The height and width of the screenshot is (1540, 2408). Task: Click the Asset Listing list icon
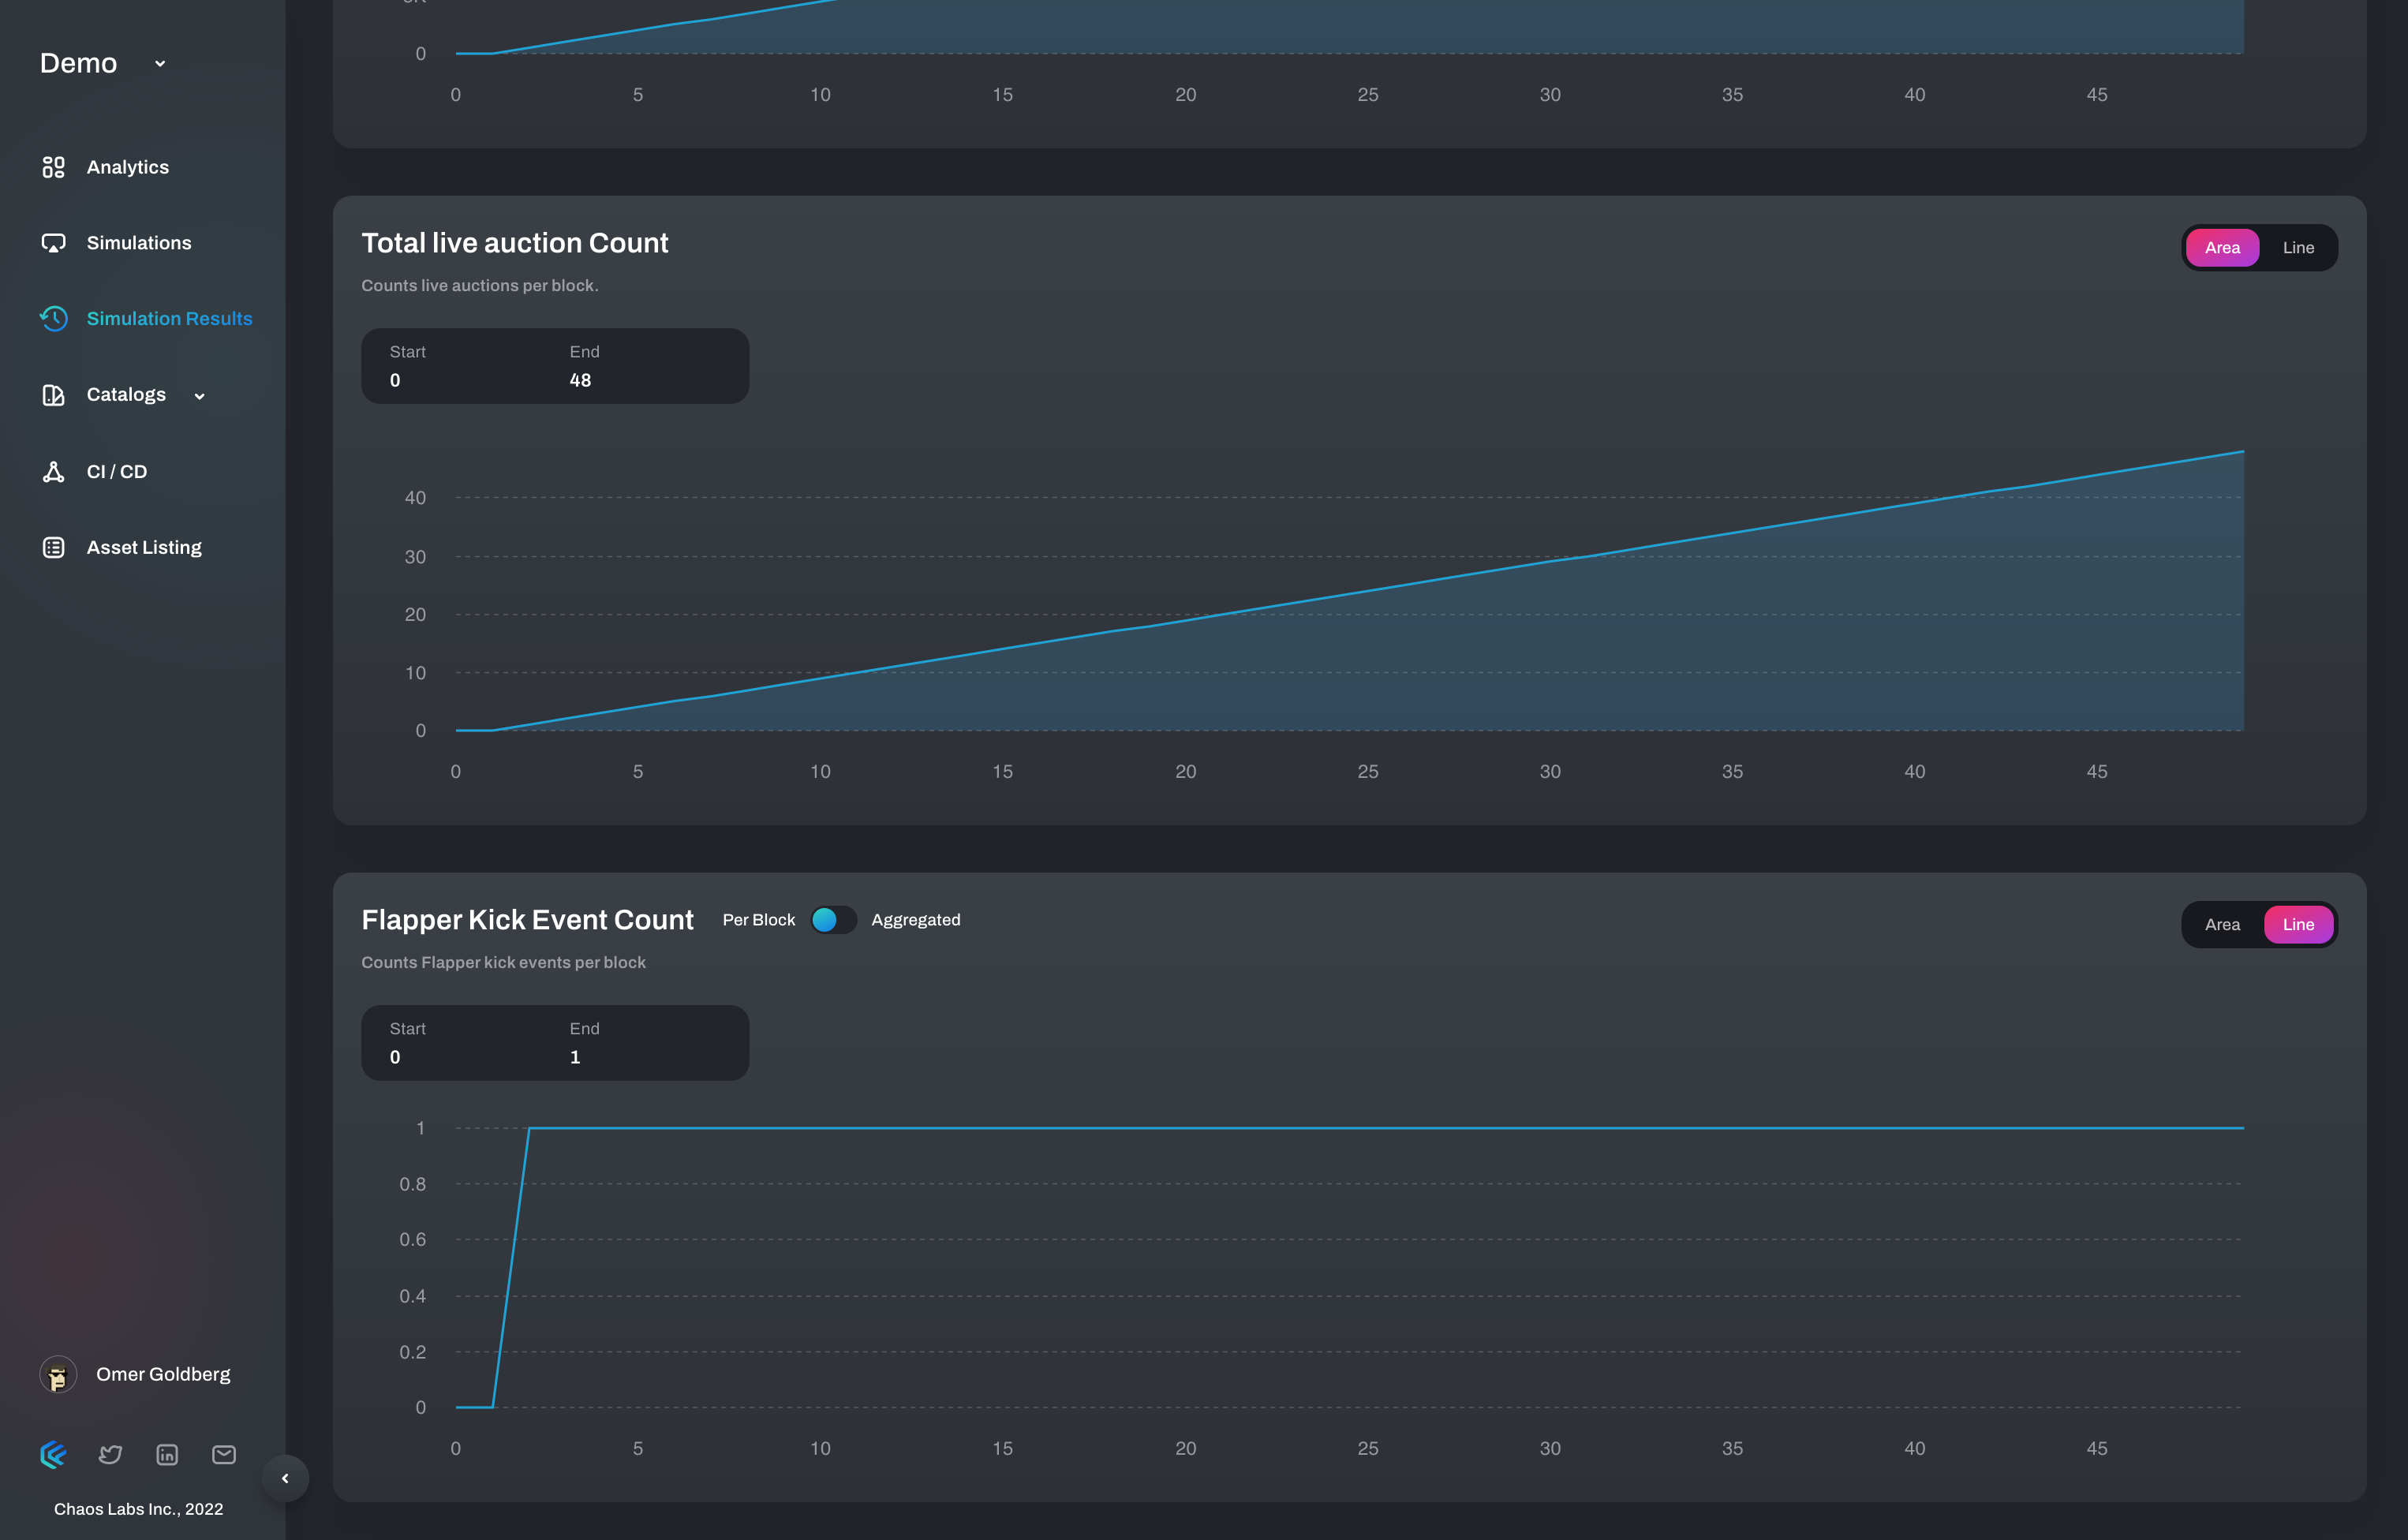[53, 547]
